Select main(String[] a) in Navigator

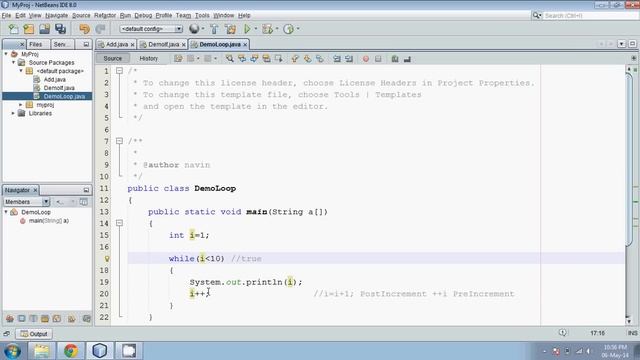[49, 221]
